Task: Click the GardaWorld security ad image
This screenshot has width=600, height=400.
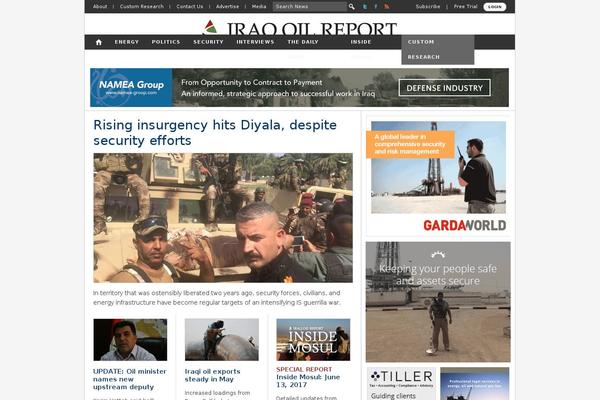Action: pyautogui.click(x=438, y=167)
